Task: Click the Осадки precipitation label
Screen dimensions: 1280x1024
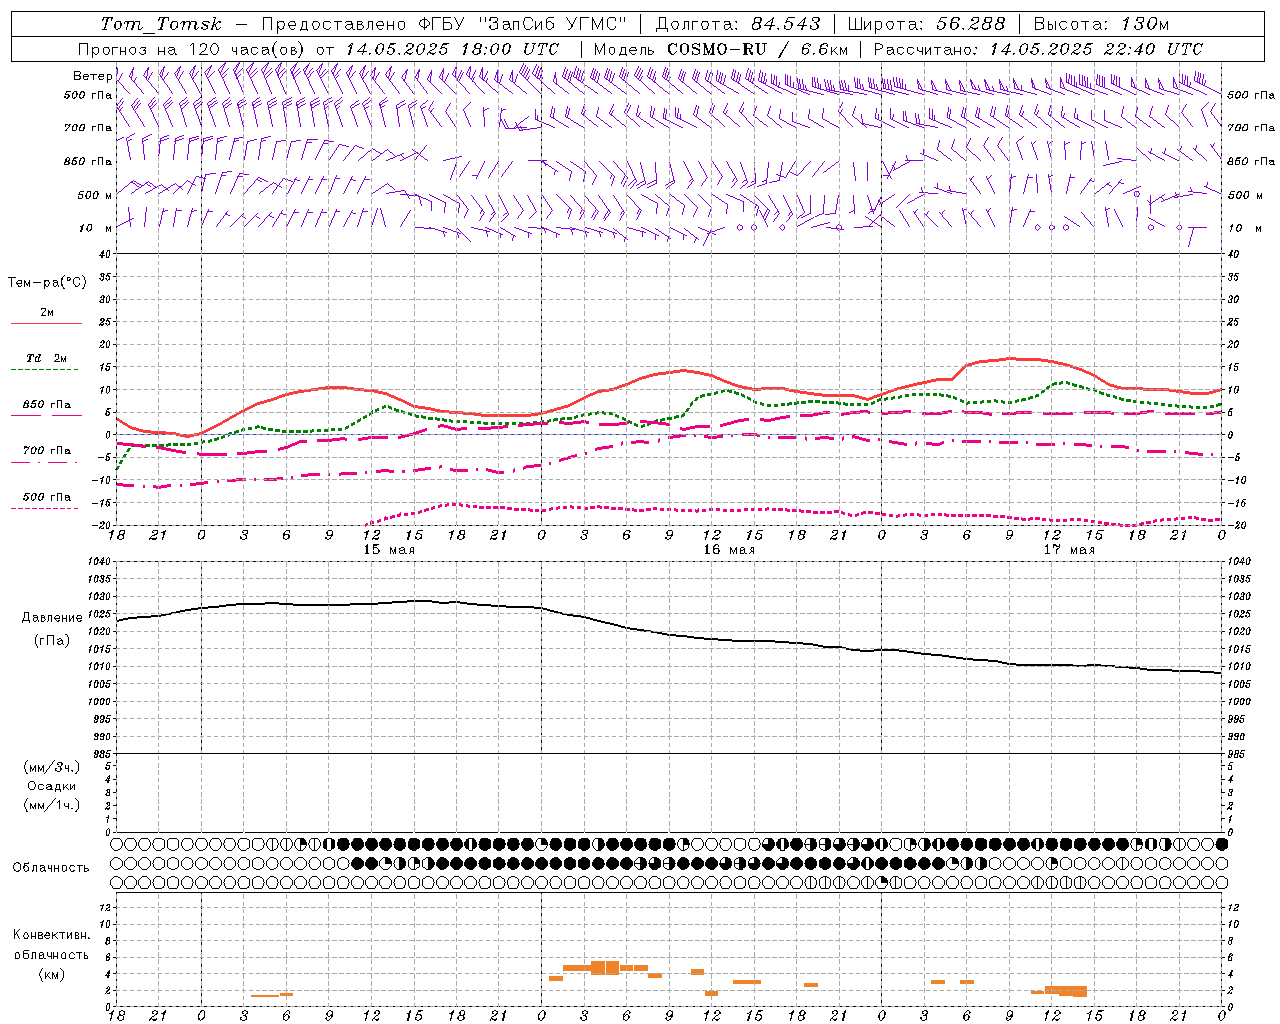Action: coord(52,786)
